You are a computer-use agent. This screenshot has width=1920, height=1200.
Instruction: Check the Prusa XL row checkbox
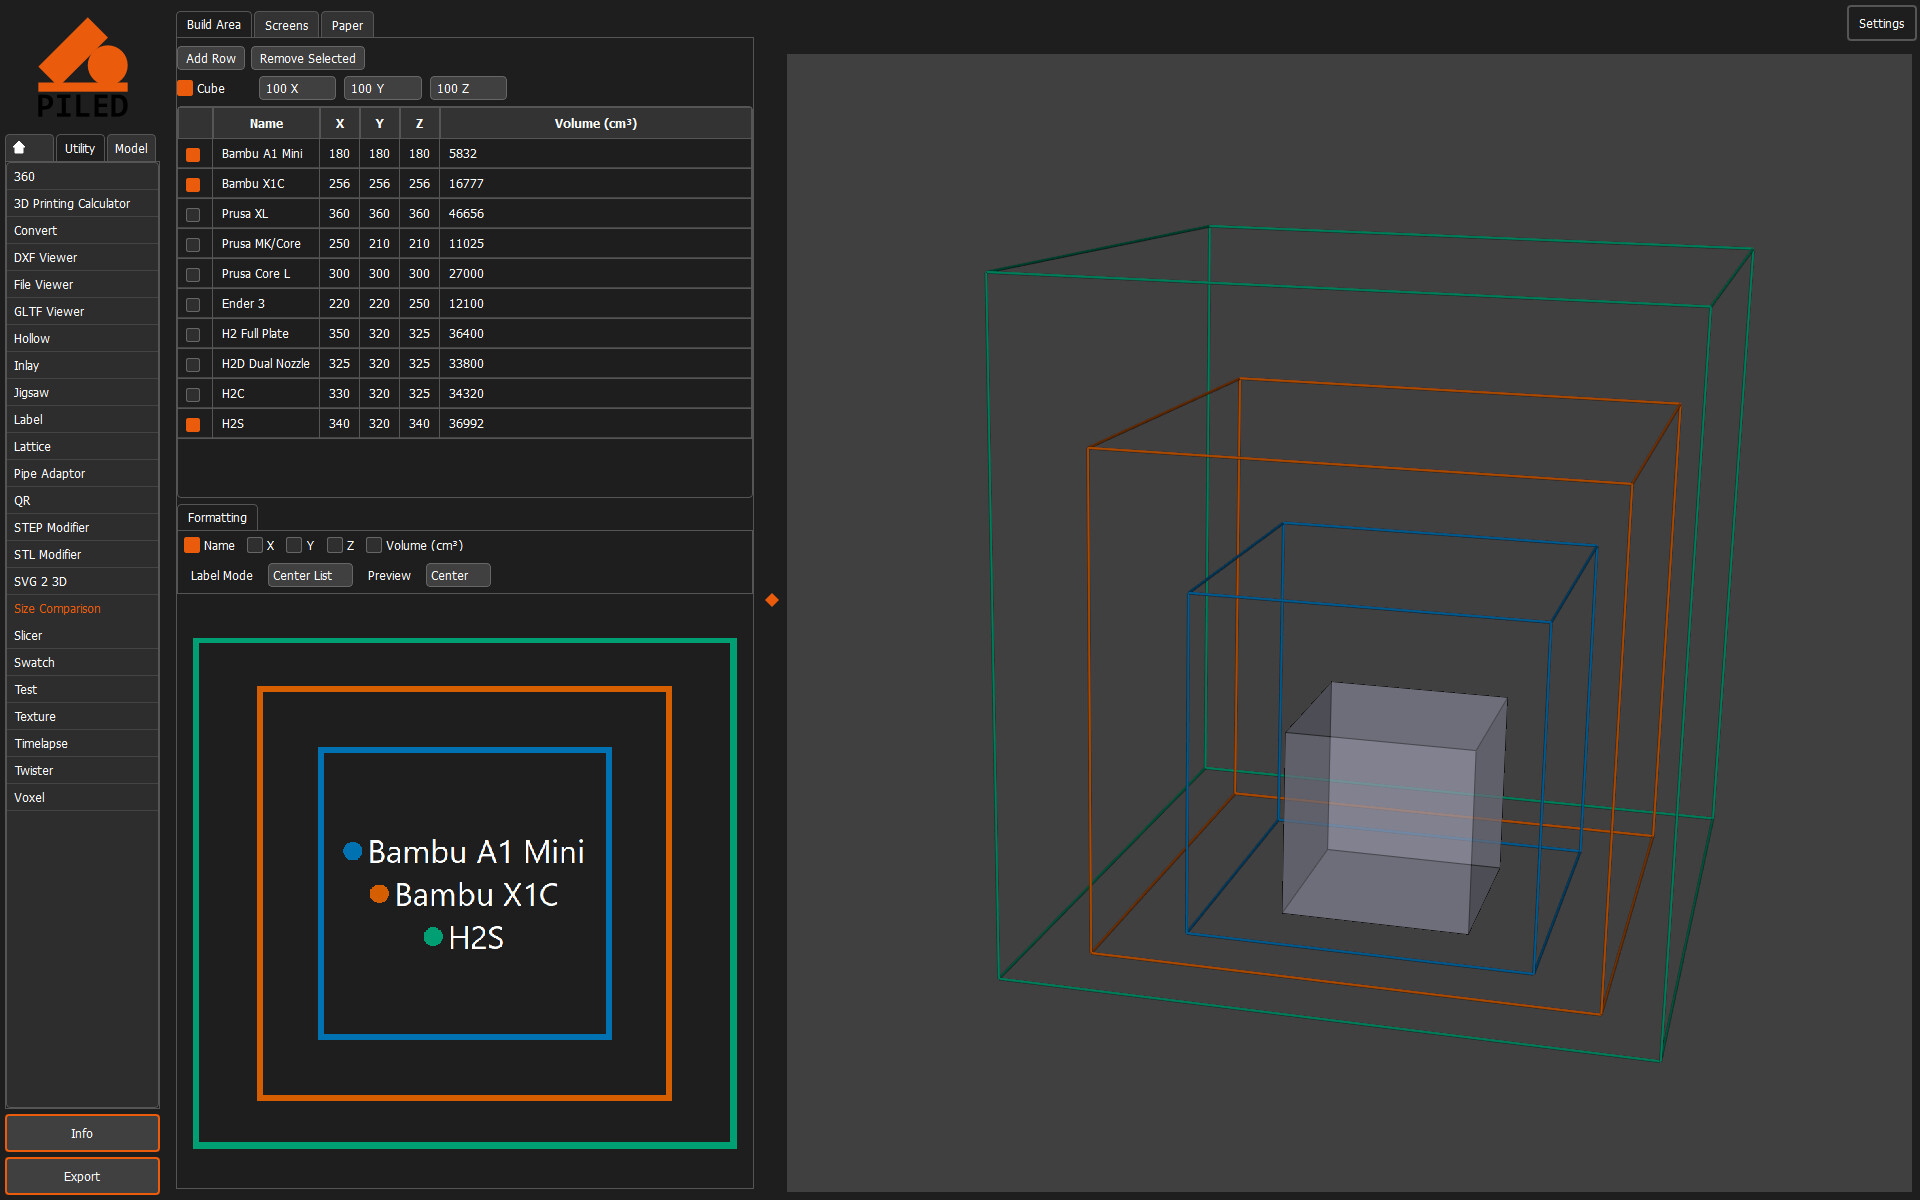point(193,214)
